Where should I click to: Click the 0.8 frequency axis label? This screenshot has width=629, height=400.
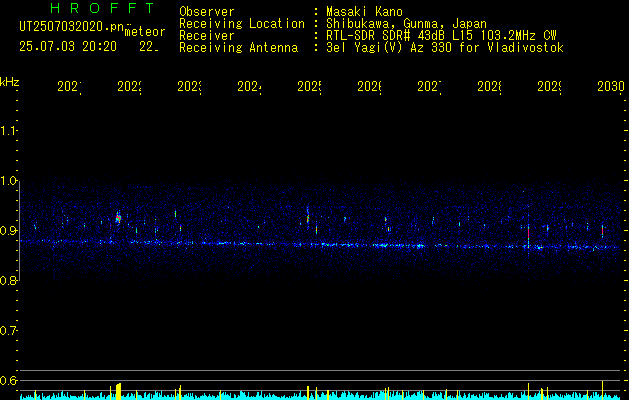[9, 280]
